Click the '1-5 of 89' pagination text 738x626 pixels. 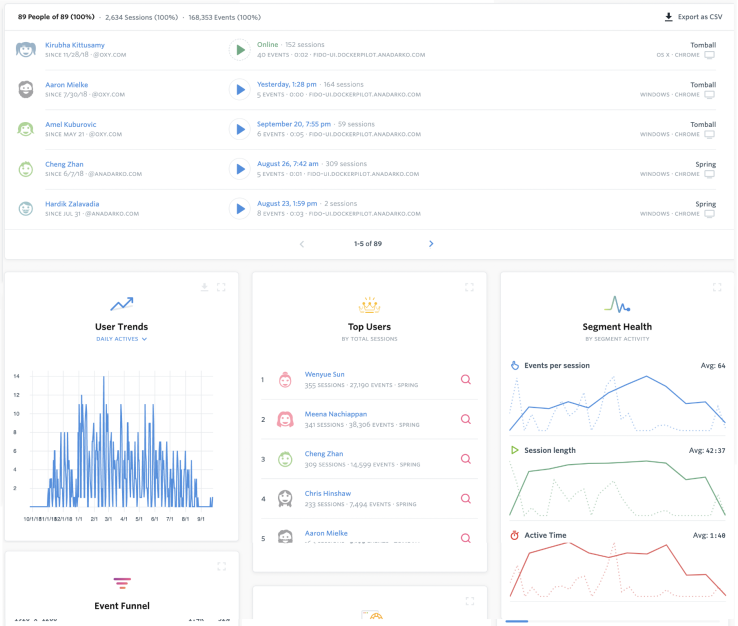[x=368, y=243]
